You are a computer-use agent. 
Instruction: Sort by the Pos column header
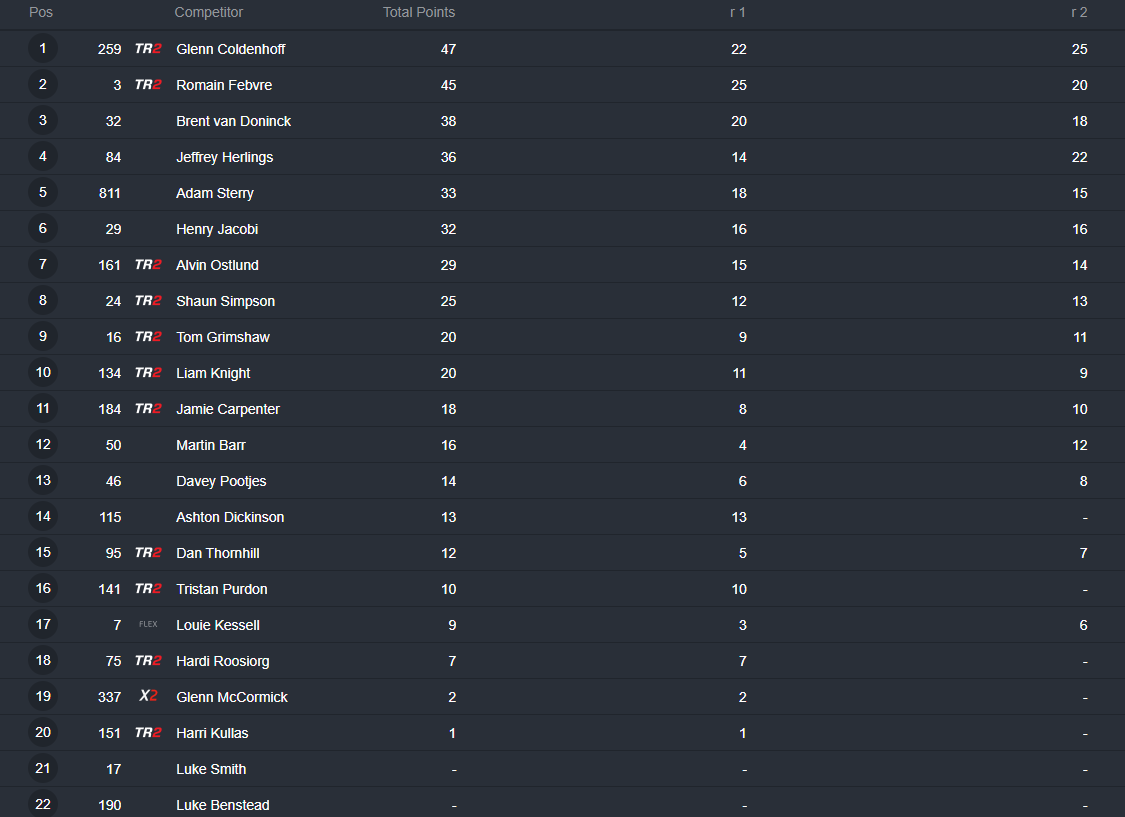pyautogui.click(x=41, y=12)
